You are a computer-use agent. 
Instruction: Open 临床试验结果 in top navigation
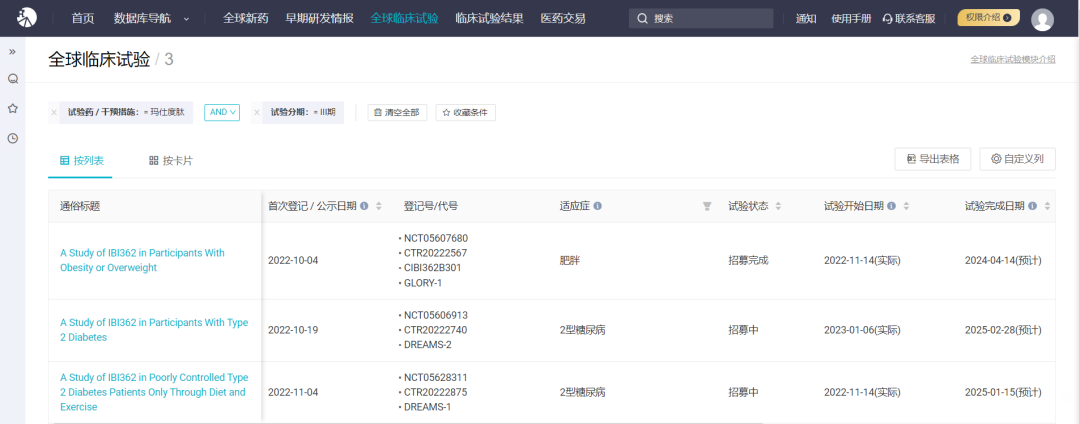[x=489, y=18]
